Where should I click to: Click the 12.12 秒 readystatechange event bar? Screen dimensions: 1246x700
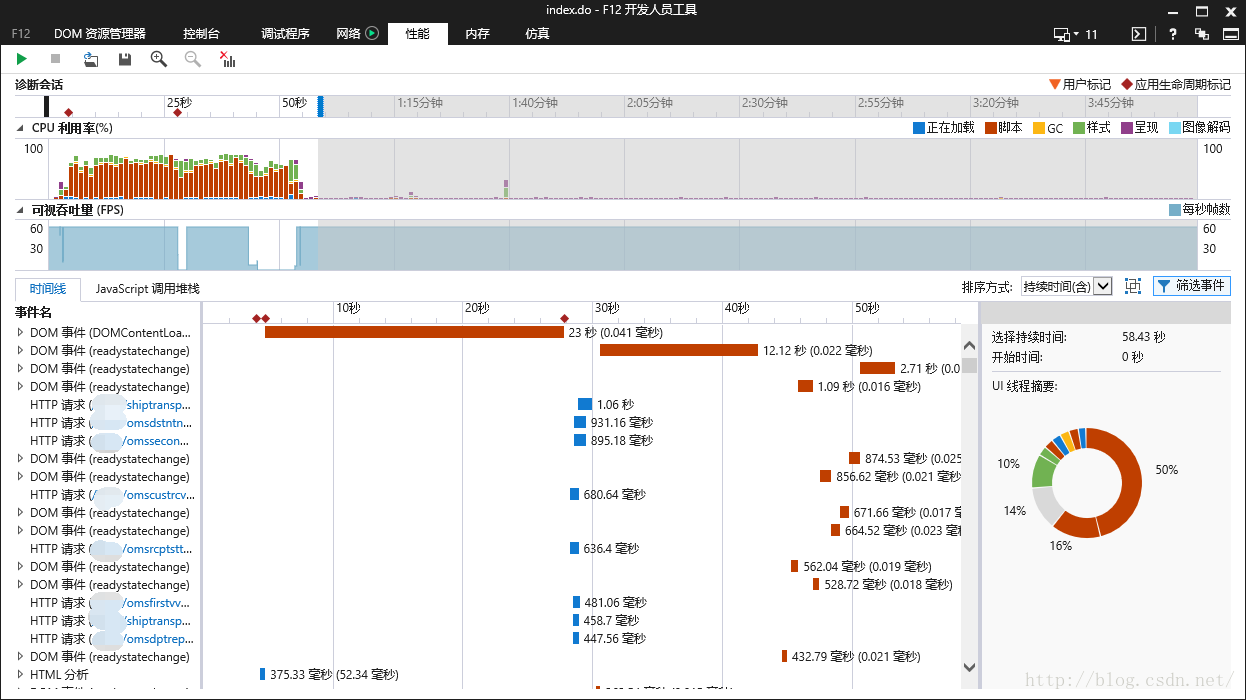[x=679, y=350]
